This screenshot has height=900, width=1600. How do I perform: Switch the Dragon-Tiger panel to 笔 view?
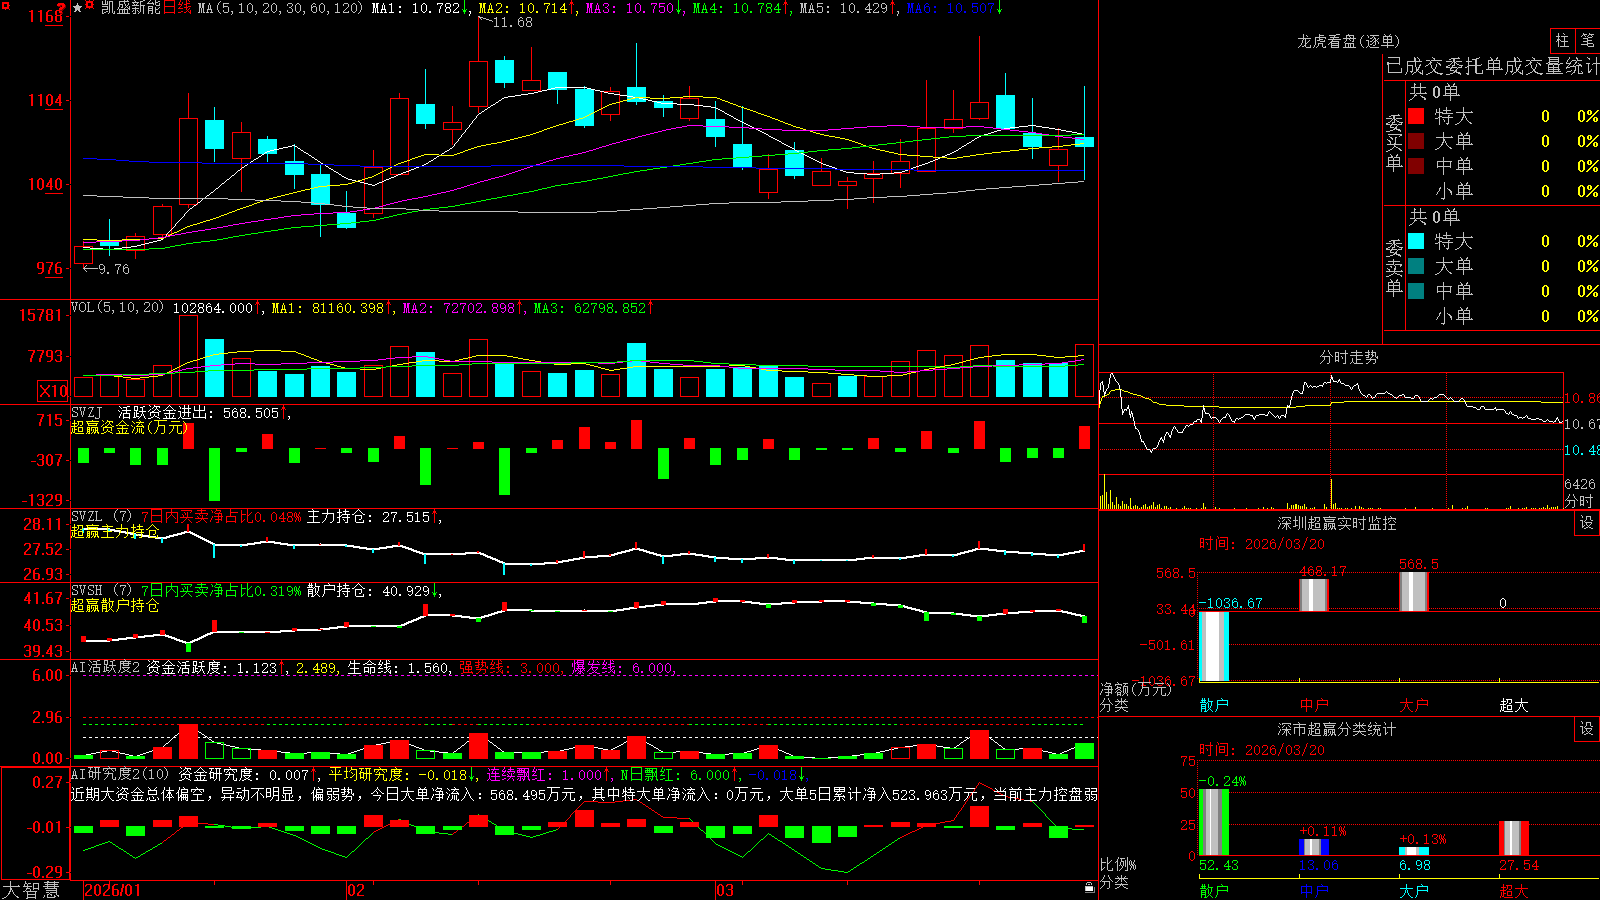tap(1587, 40)
